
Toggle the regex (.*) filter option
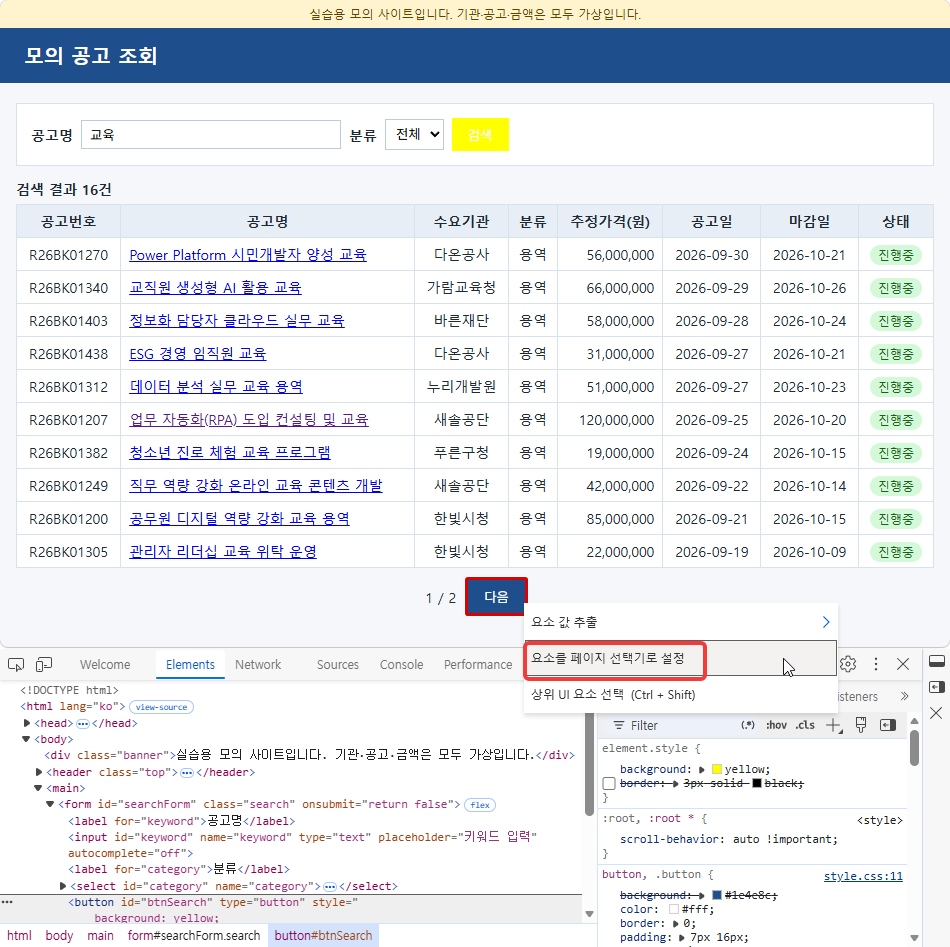point(748,725)
